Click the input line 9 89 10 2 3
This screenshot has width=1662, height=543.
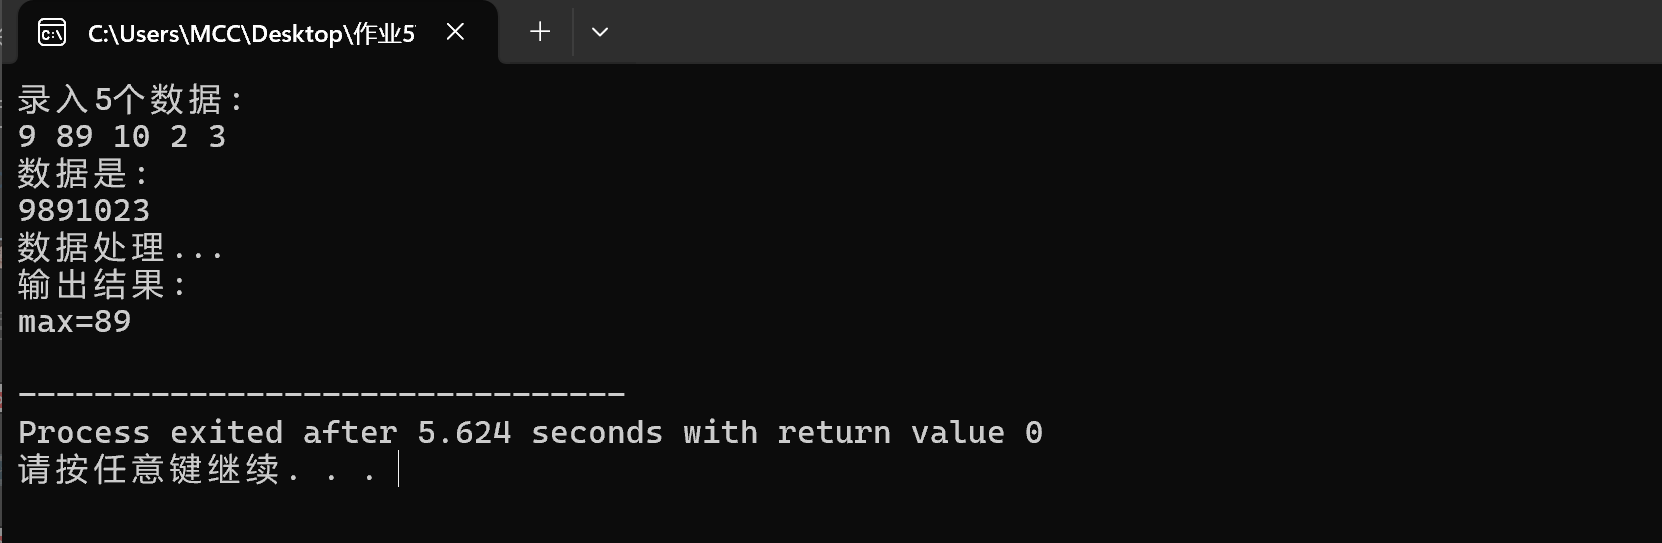(x=122, y=136)
